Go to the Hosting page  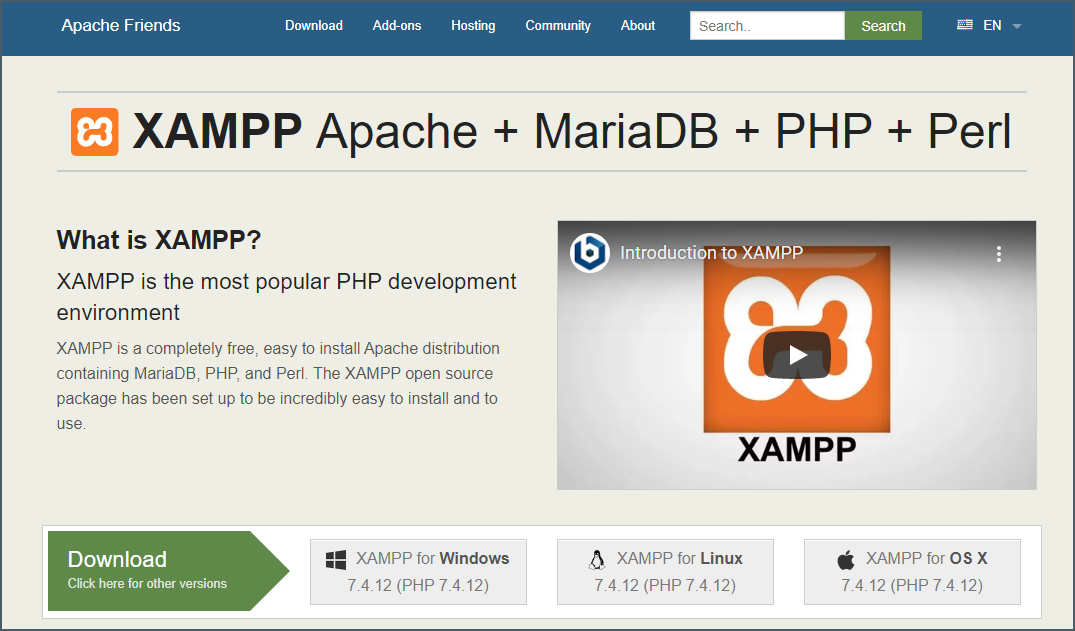click(473, 25)
